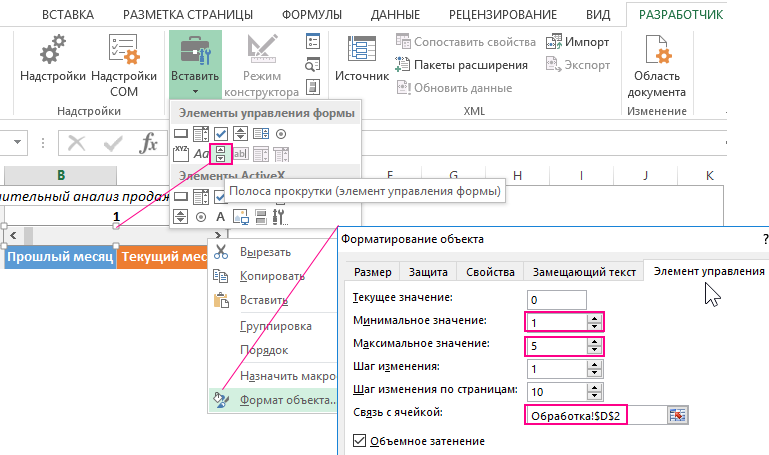Click the Текущее значение input field

point(557,300)
